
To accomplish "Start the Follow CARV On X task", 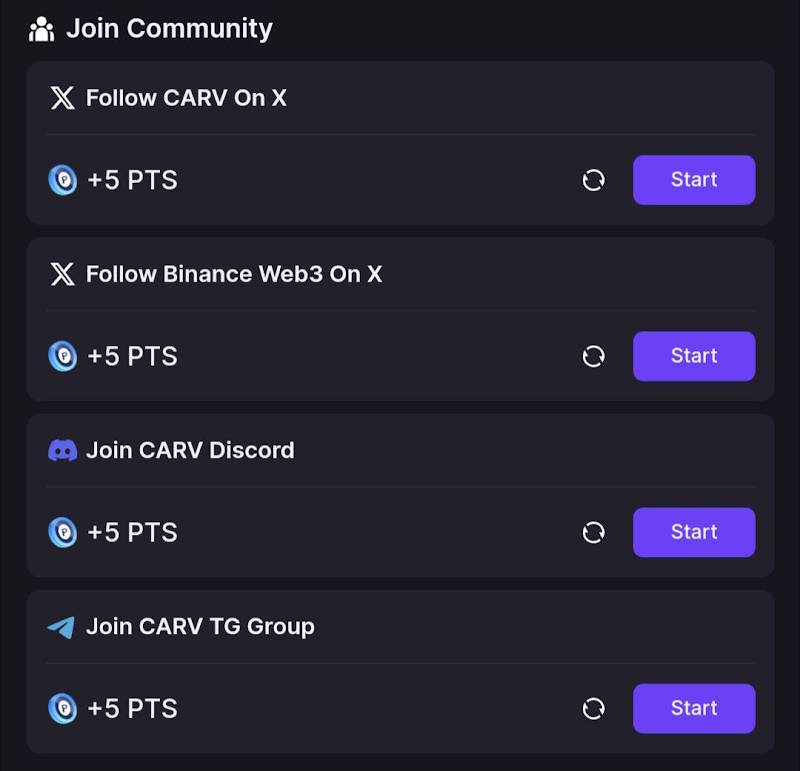I will [x=694, y=180].
